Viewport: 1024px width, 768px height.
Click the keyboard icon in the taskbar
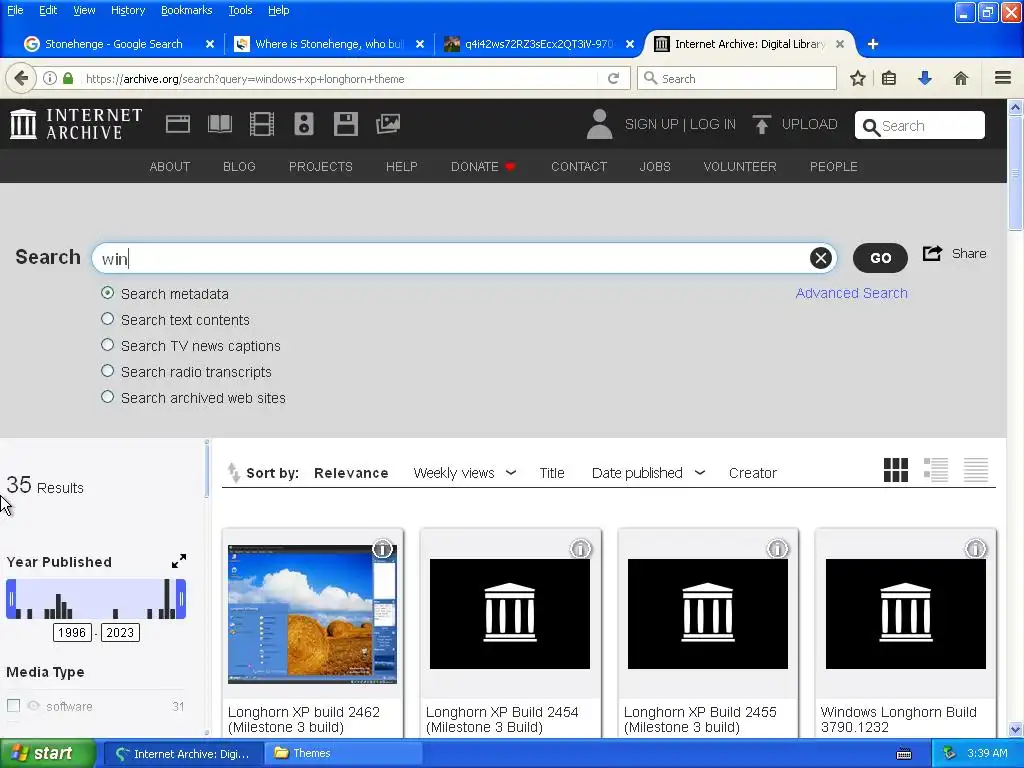coord(904,754)
